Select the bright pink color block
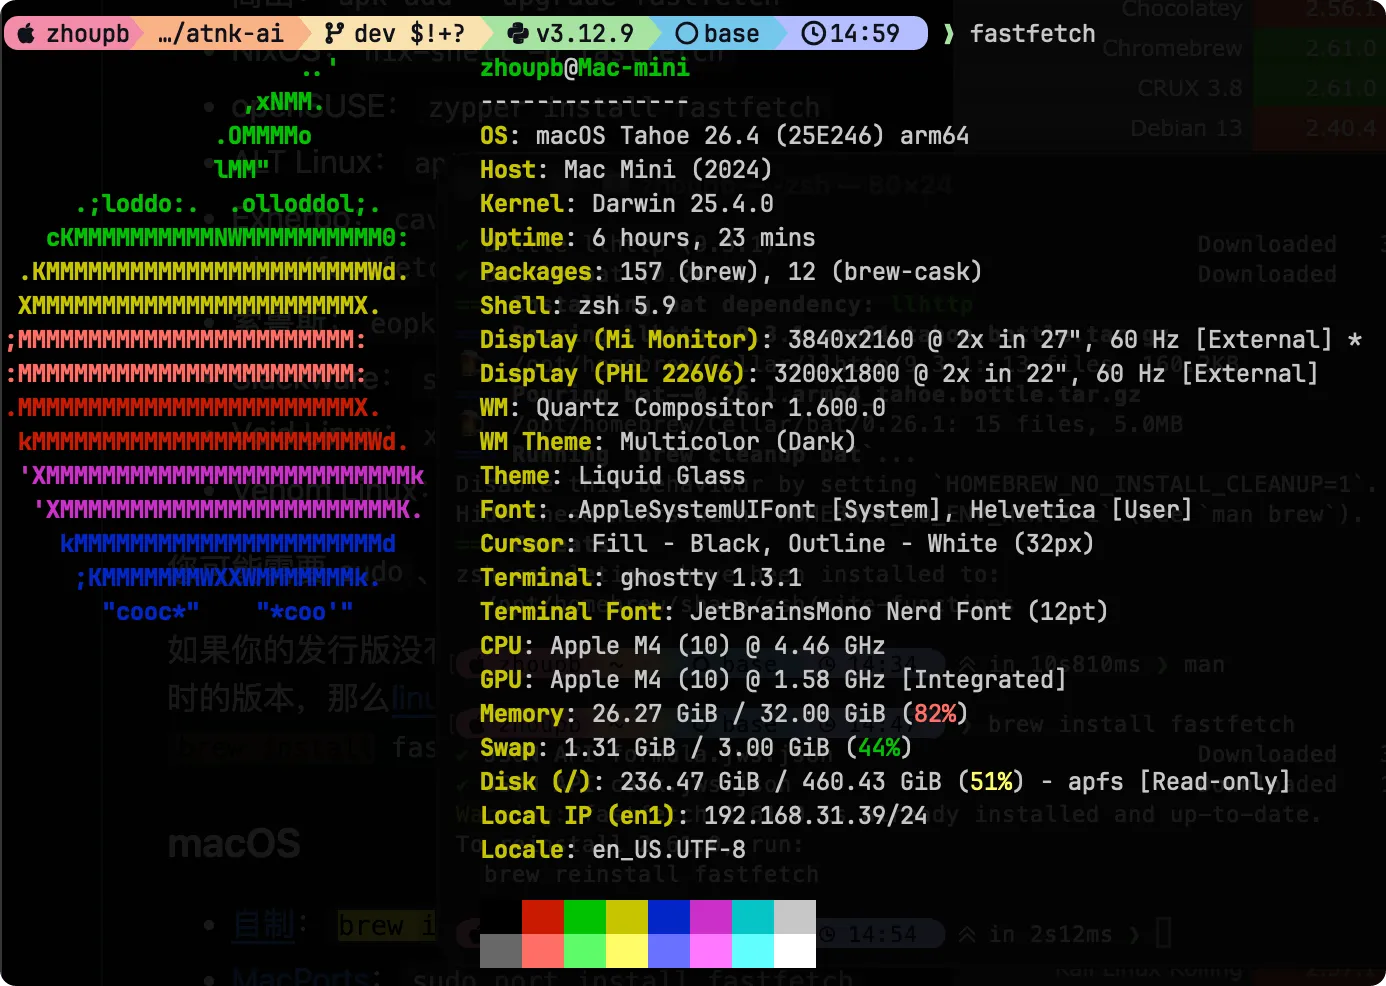Screen dimensions: 1386x986 (711, 951)
